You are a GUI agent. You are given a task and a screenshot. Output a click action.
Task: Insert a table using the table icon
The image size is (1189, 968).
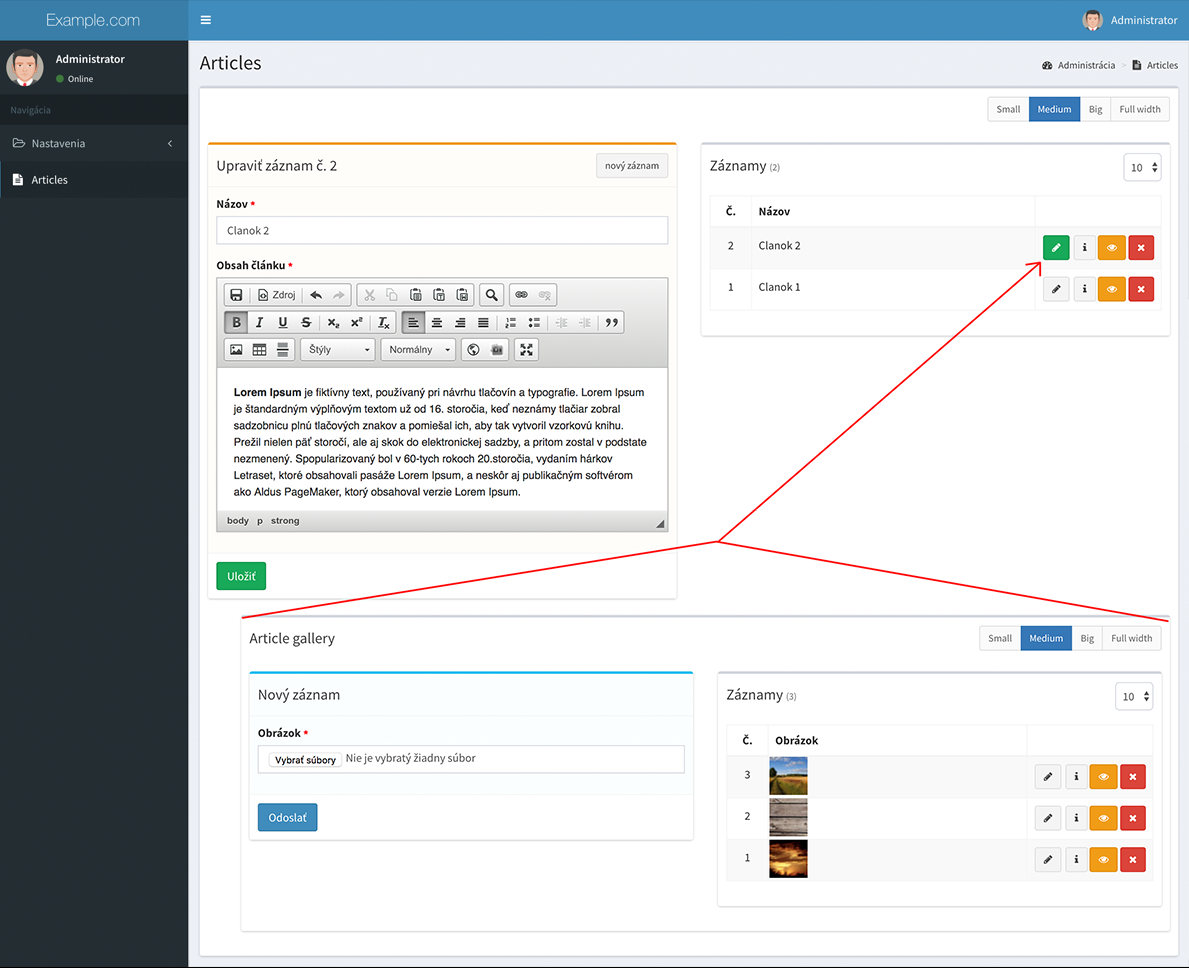259,349
